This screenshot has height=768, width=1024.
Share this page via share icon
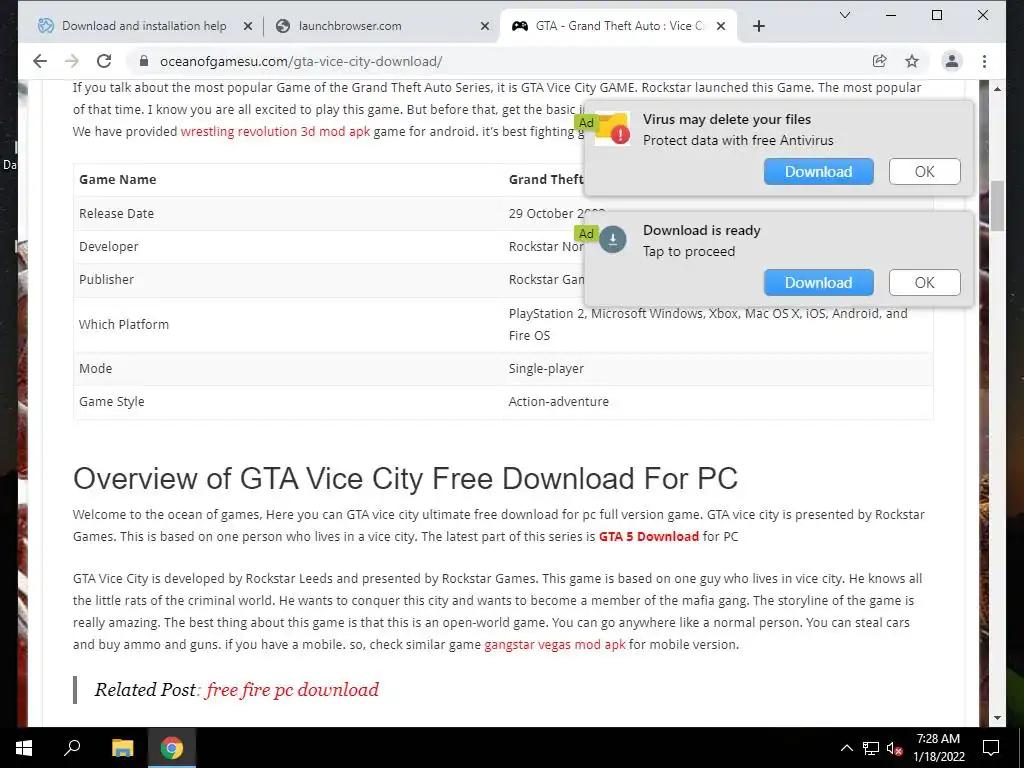tap(880, 61)
